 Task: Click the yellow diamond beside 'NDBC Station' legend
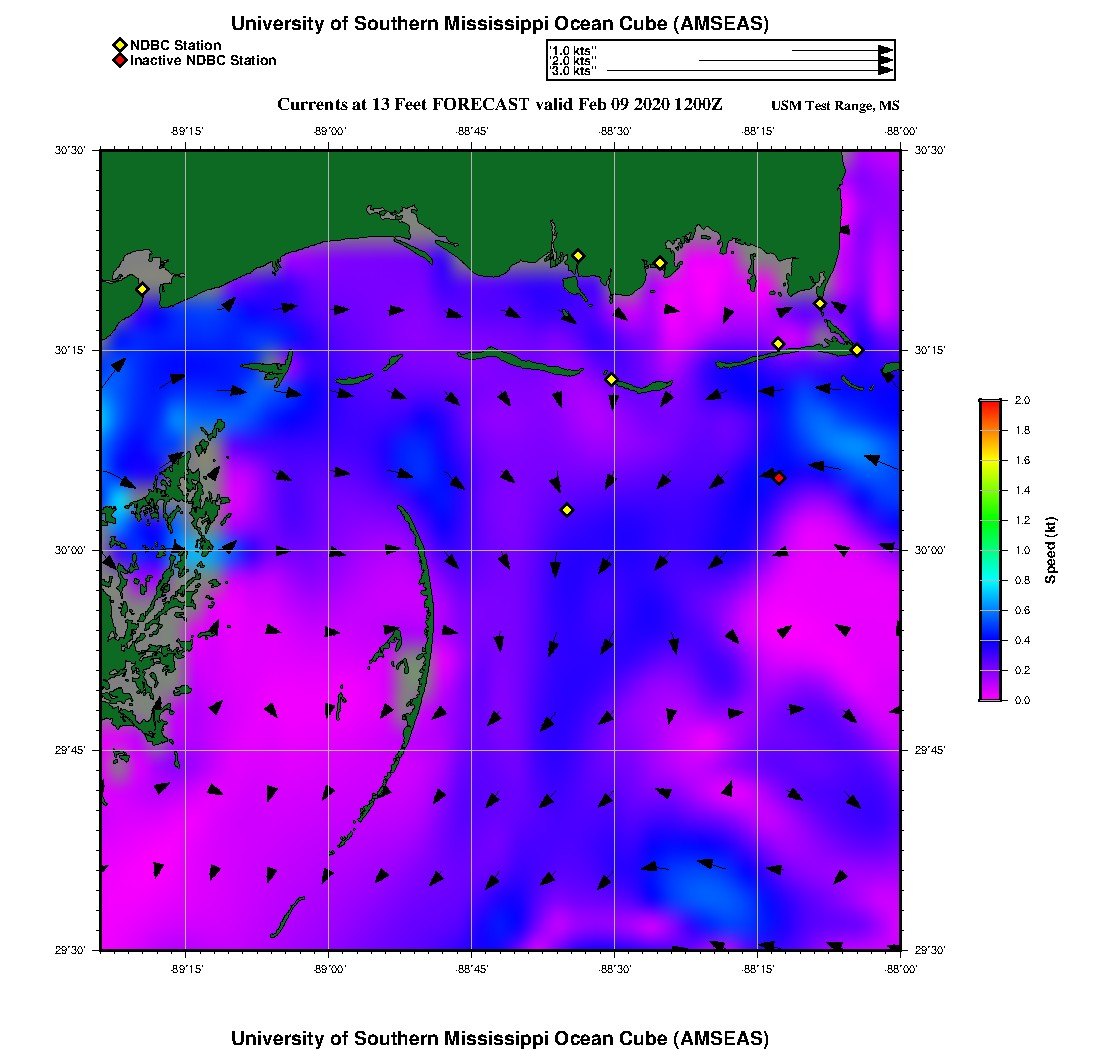(119, 45)
